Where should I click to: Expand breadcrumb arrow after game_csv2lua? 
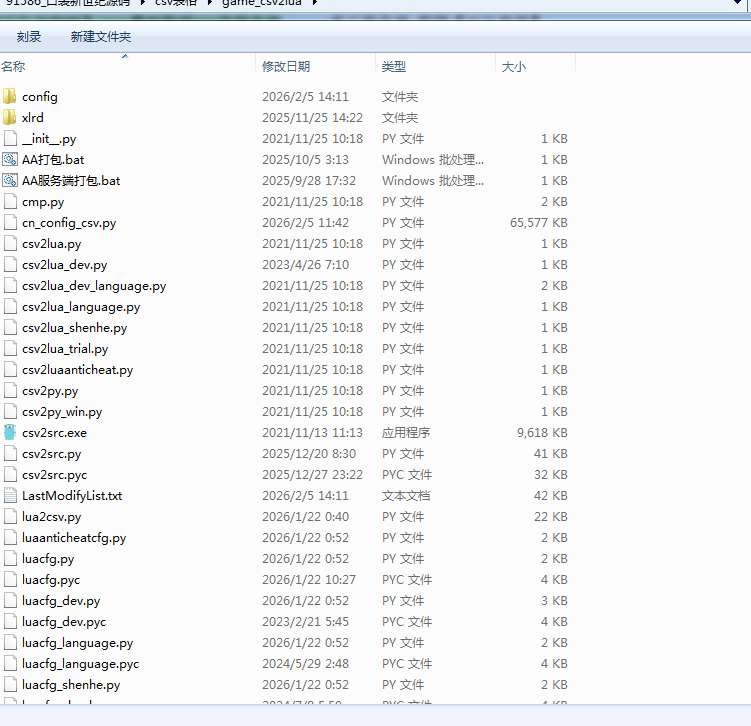pos(315,4)
